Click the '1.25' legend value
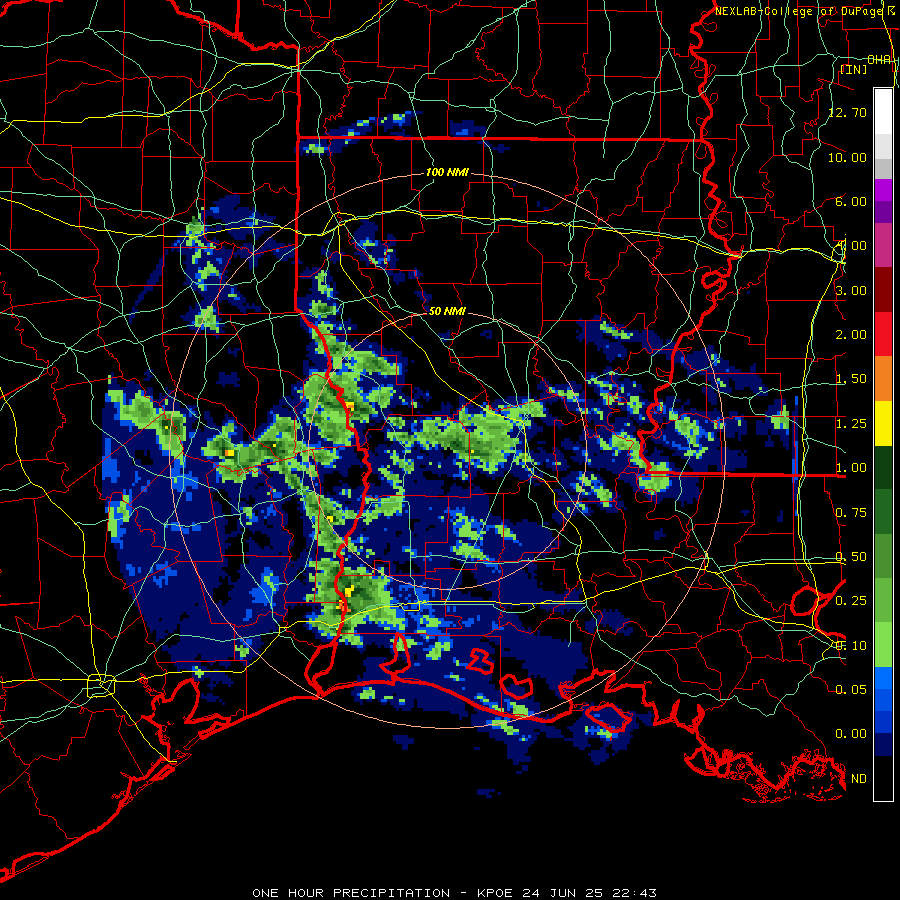This screenshot has width=900, height=900. click(851, 424)
